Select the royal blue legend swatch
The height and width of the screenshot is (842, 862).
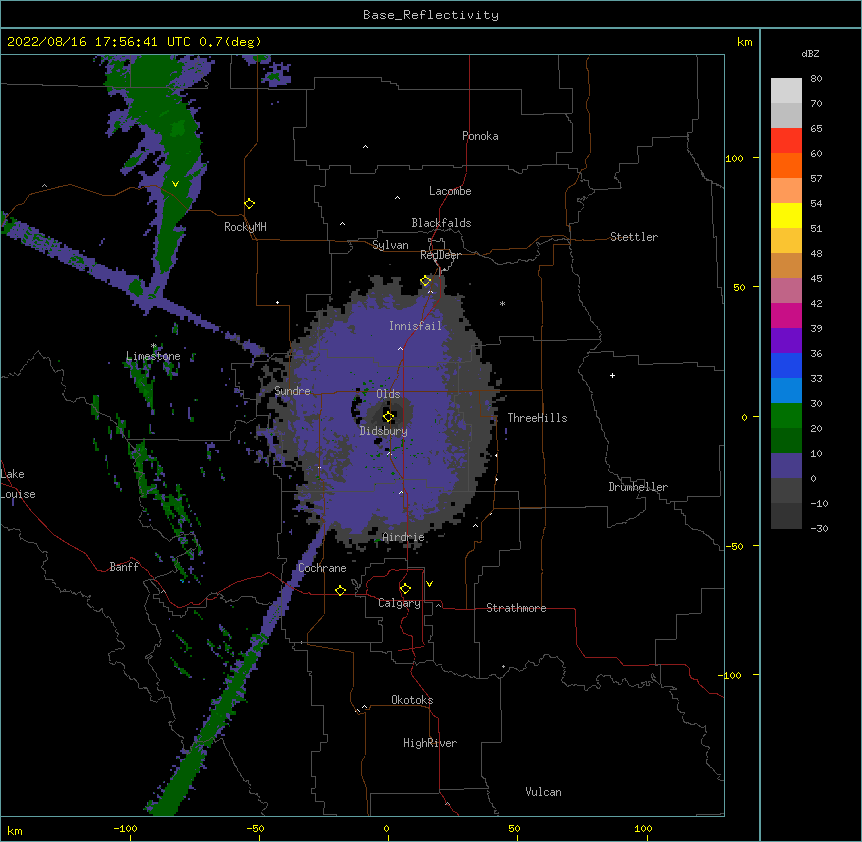786,365
